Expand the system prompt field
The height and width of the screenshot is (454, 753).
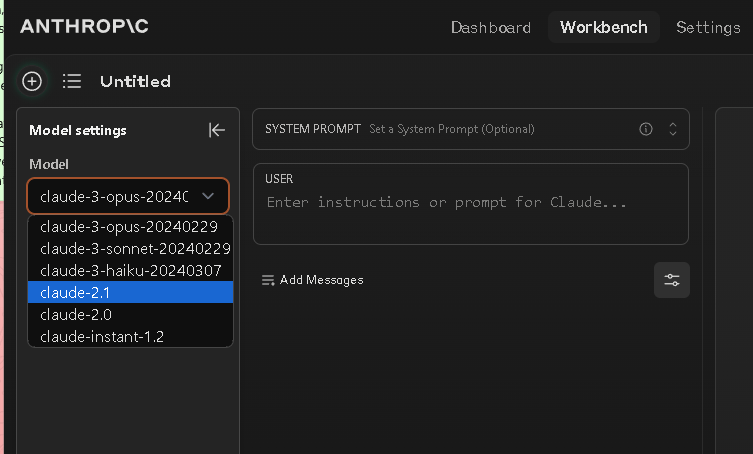click(x=673, y=129)
